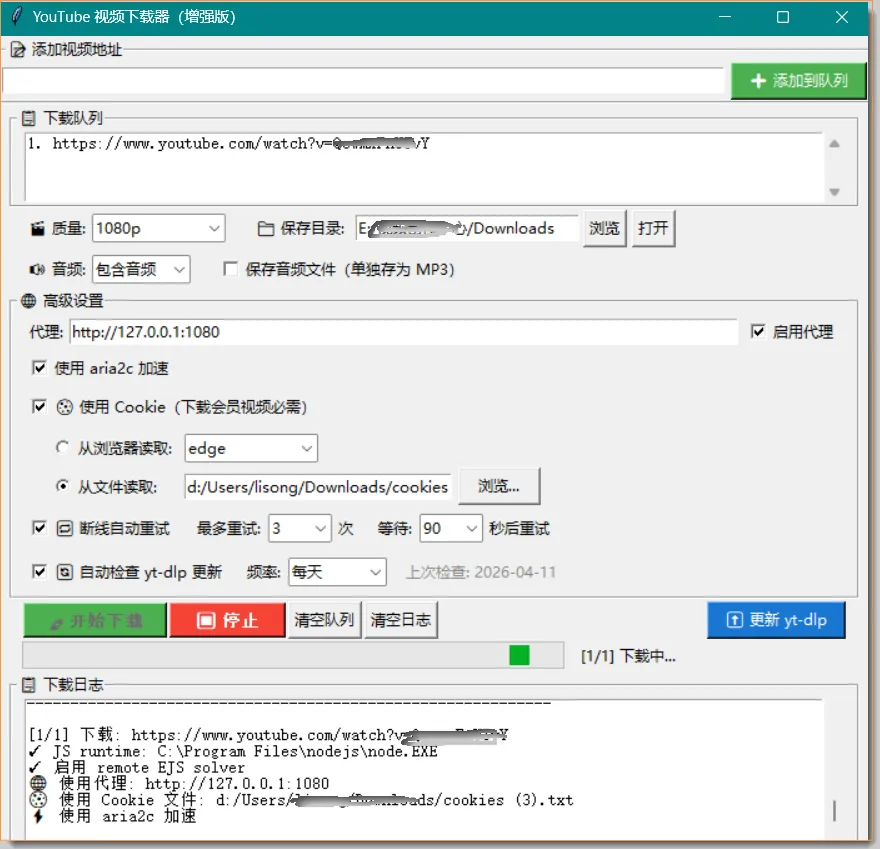Viewport: 880px width, 849px height.
Task: Click the cookie icon in log Cookie line
Action: (38, 800)
